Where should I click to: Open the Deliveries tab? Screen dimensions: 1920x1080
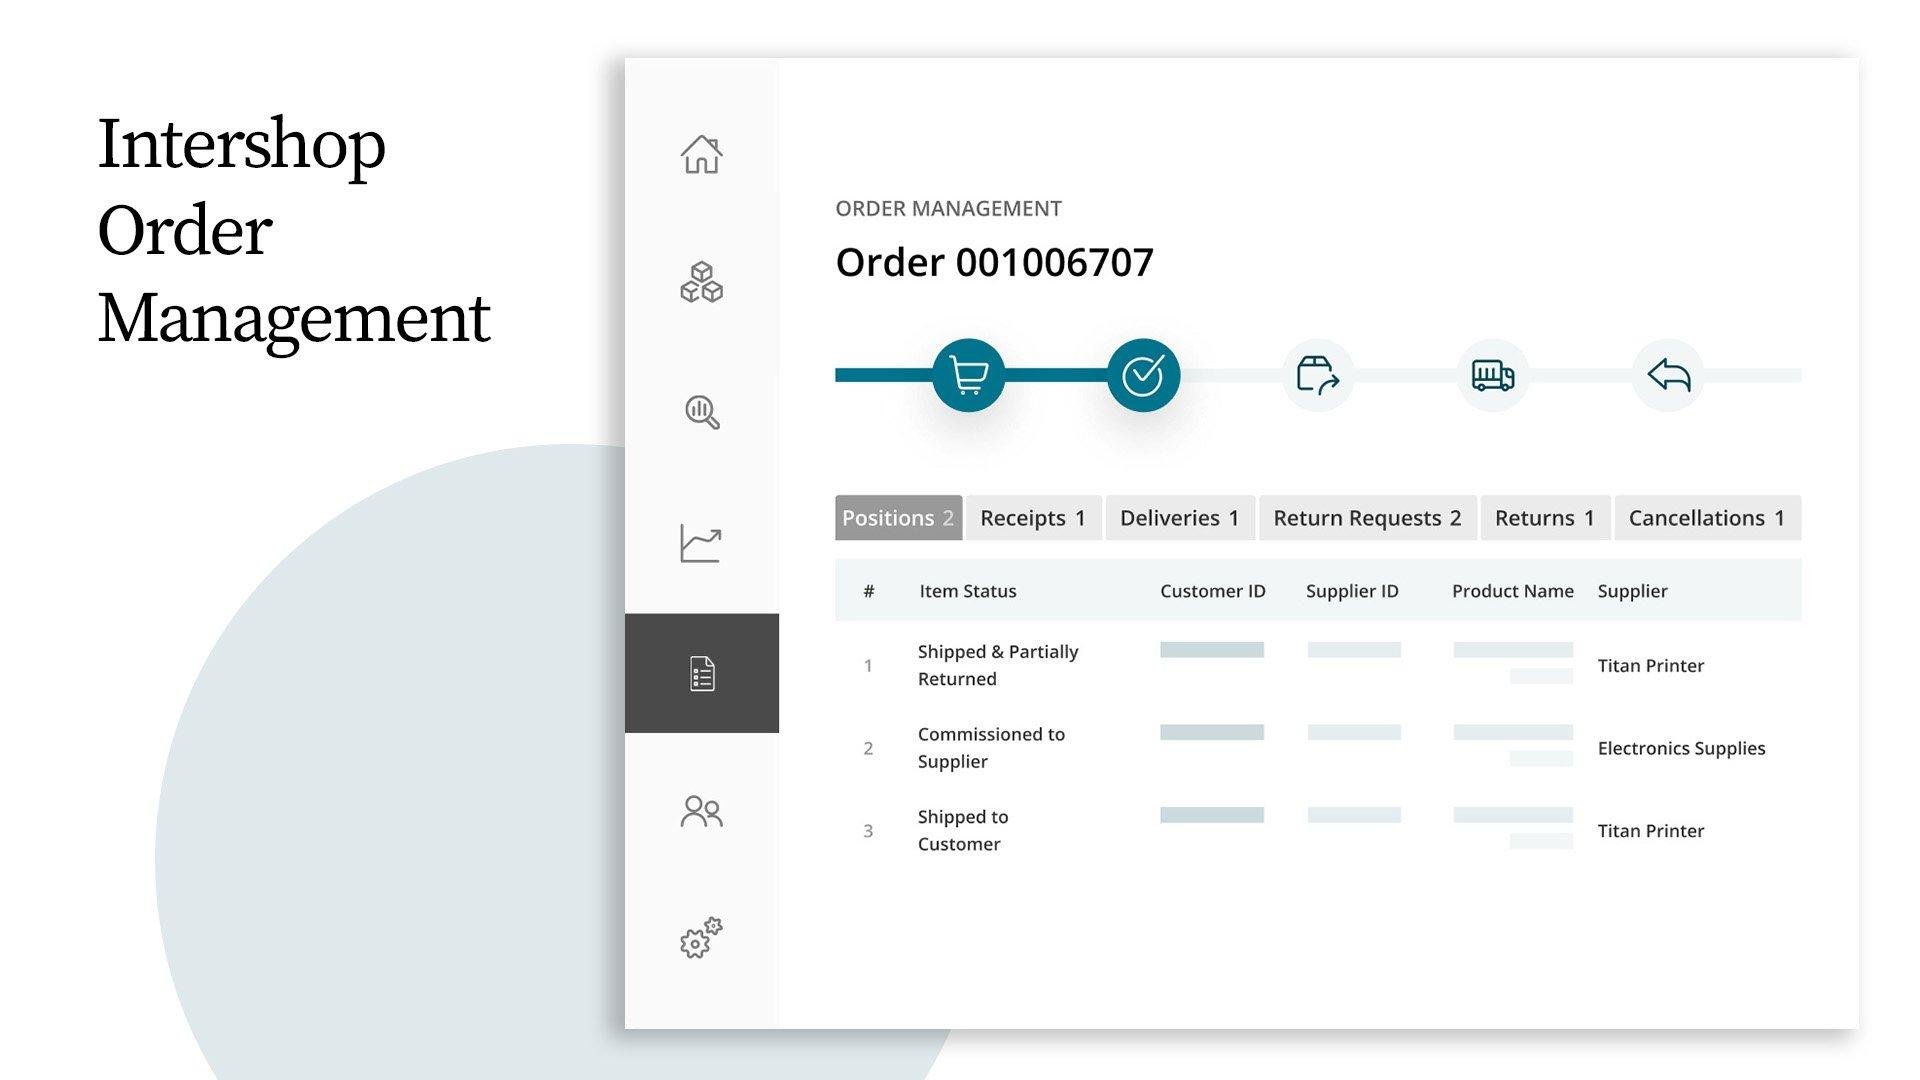(x=1179, y=518)
